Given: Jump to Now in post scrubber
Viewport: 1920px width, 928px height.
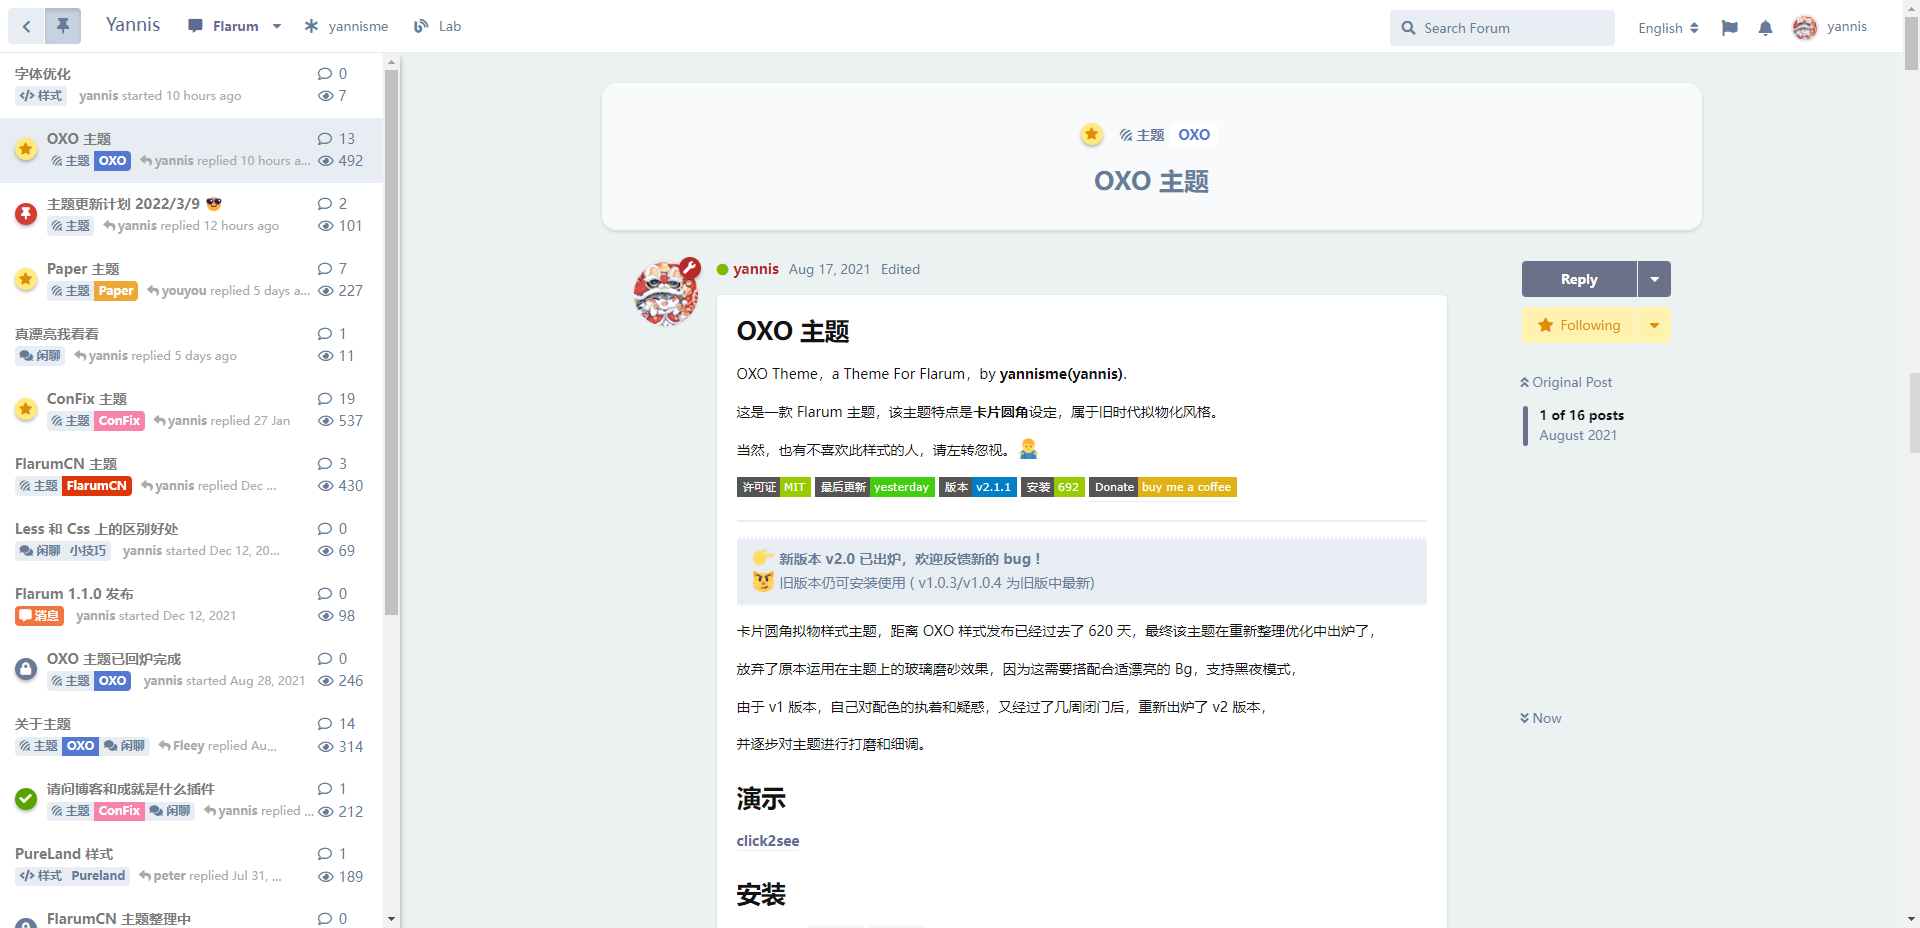Looking at the screenshot, I should point(1541,718).
